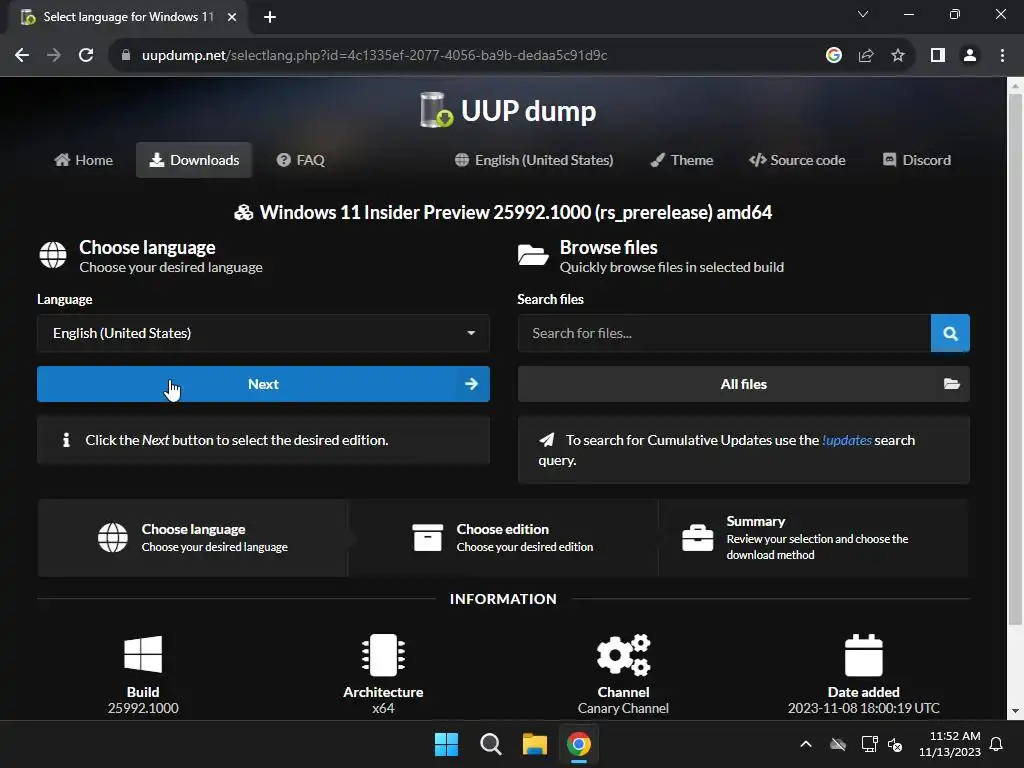Open the tab search chevron
This screenshot has width=1024, height=768.
[x=863, y=14]
